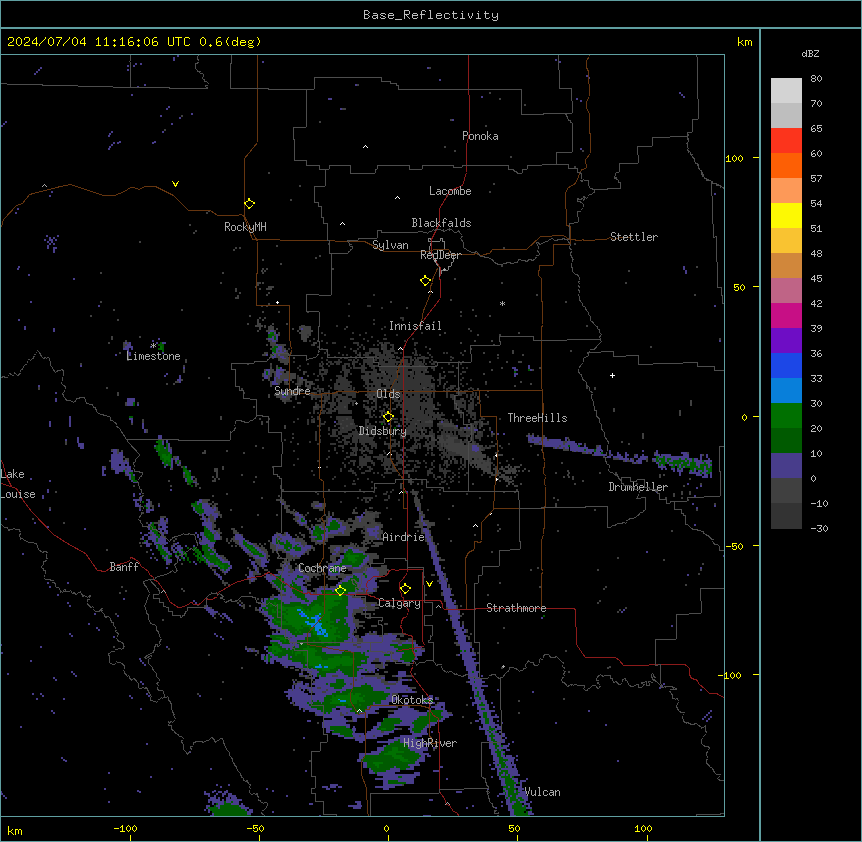862x842 pixels.
Task: Click the Calgary city label
Action: click(400, 603)
